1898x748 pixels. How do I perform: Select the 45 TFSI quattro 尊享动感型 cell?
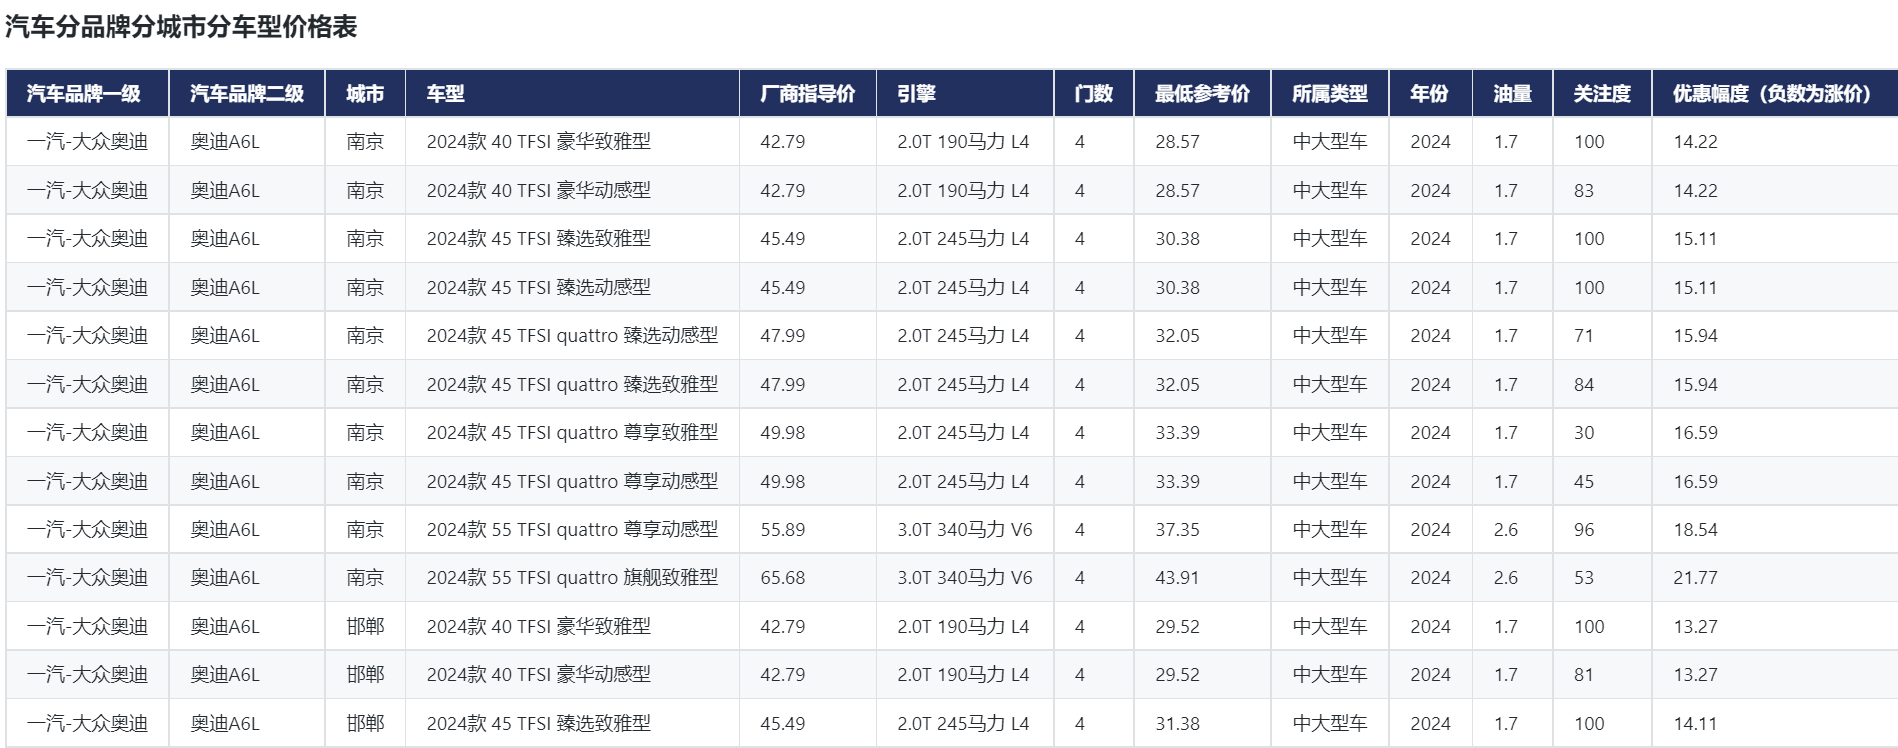tap(572, 481)
